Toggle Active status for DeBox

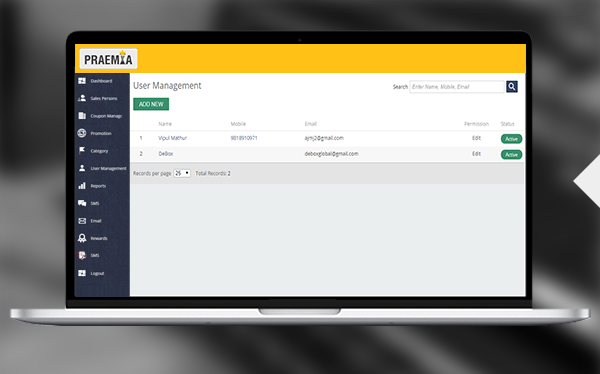tap(511, 155)
